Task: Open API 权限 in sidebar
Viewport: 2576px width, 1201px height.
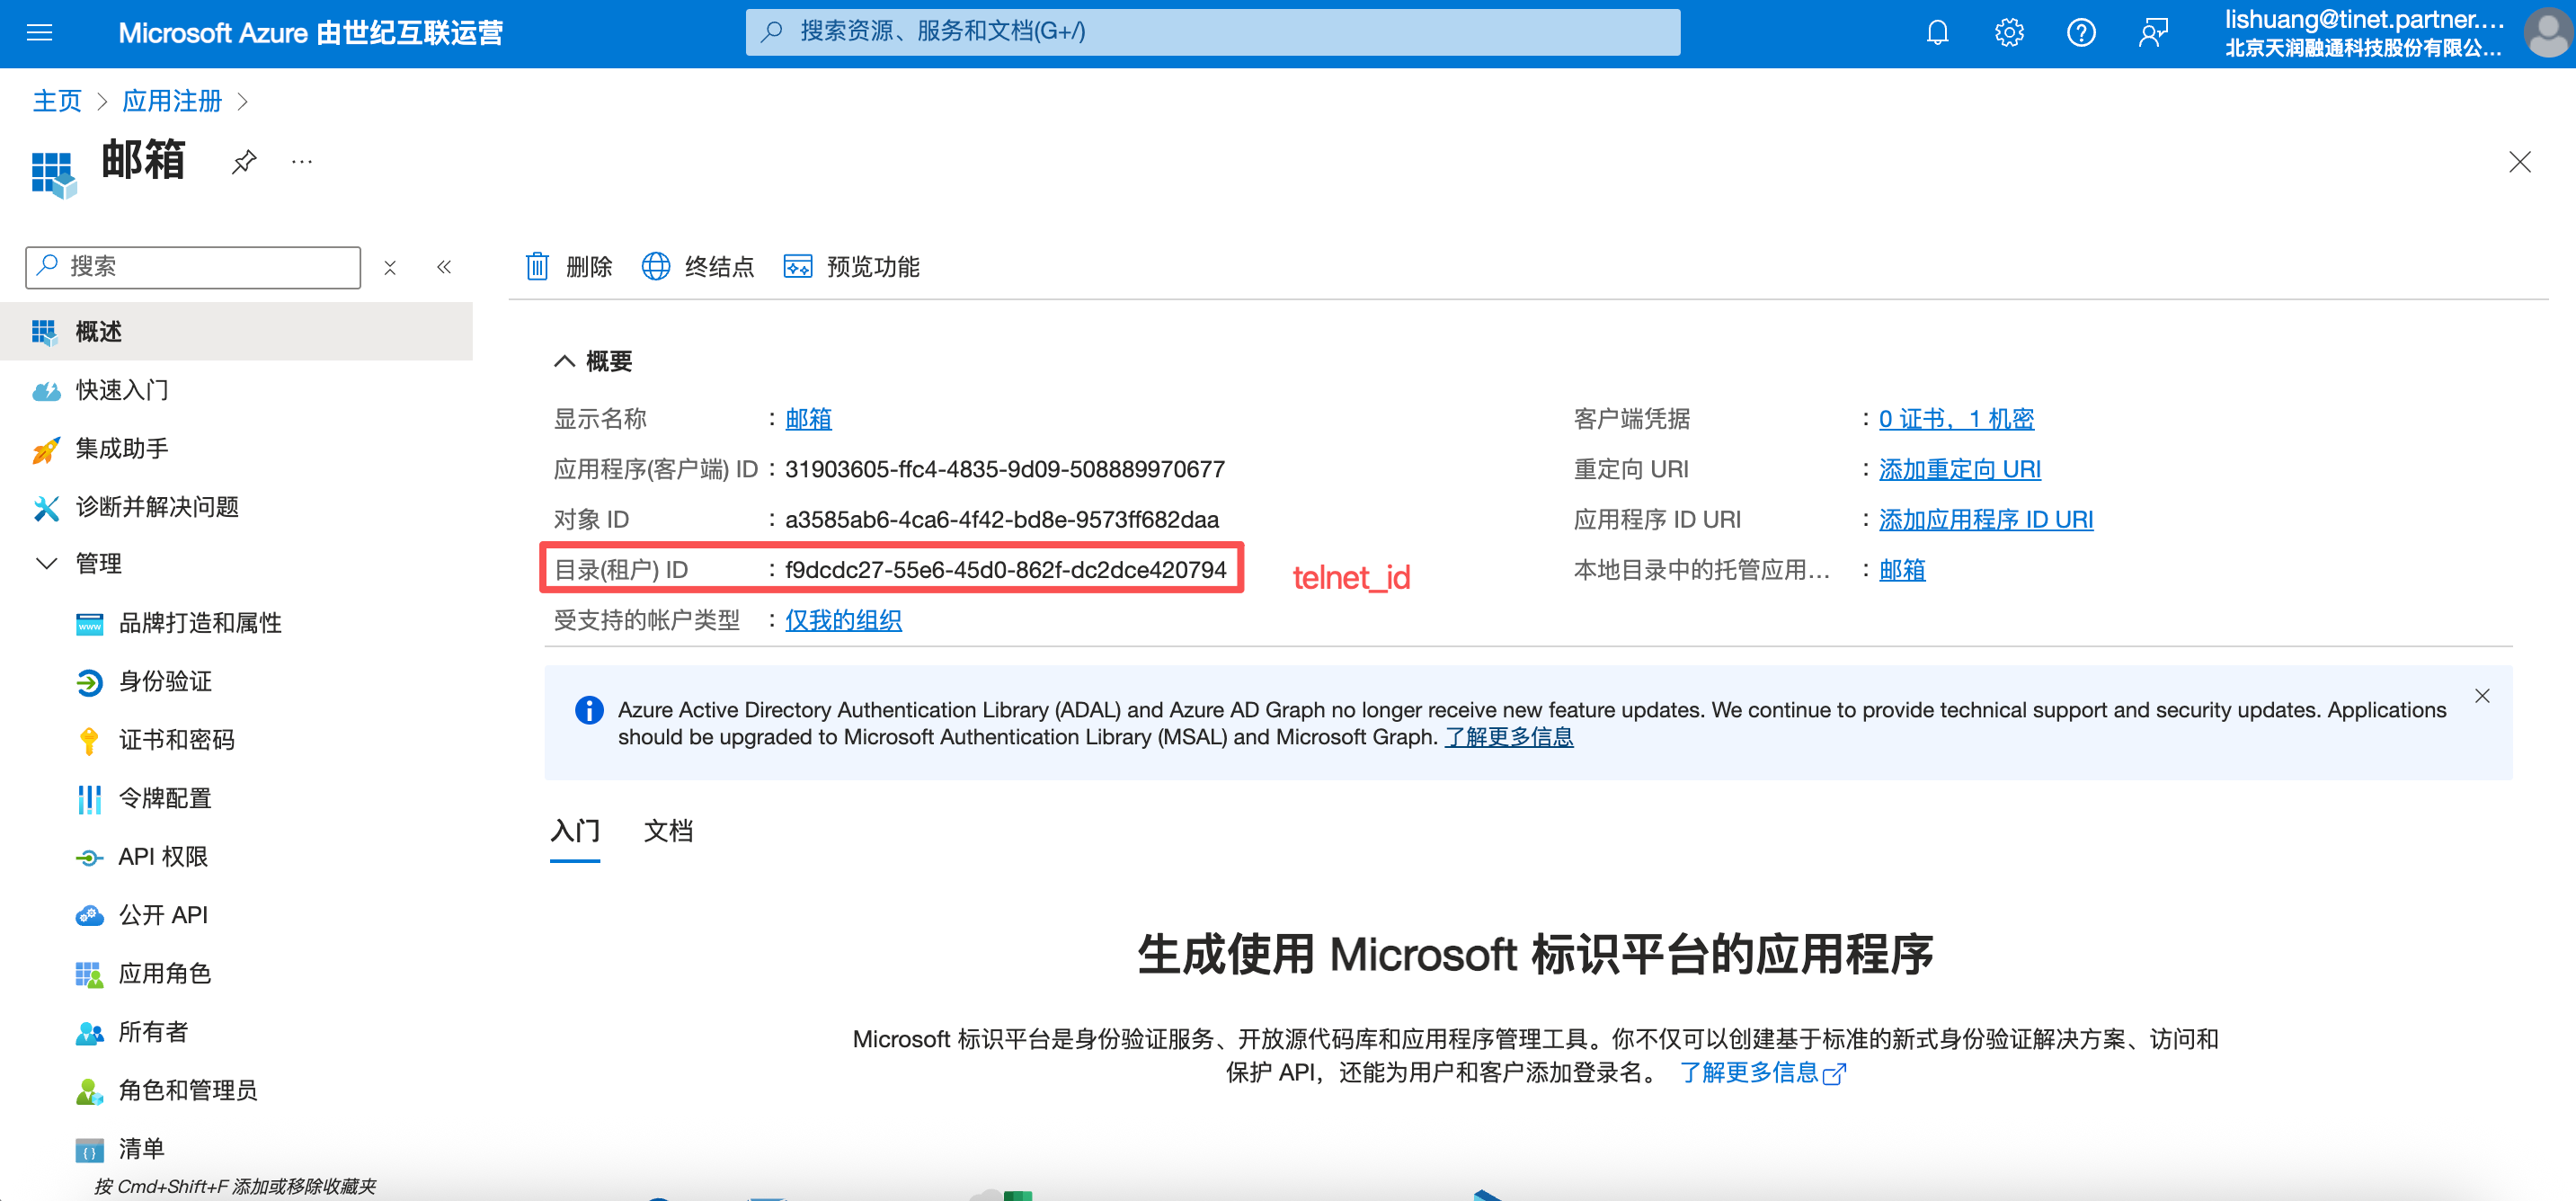Action: (163, 857)
